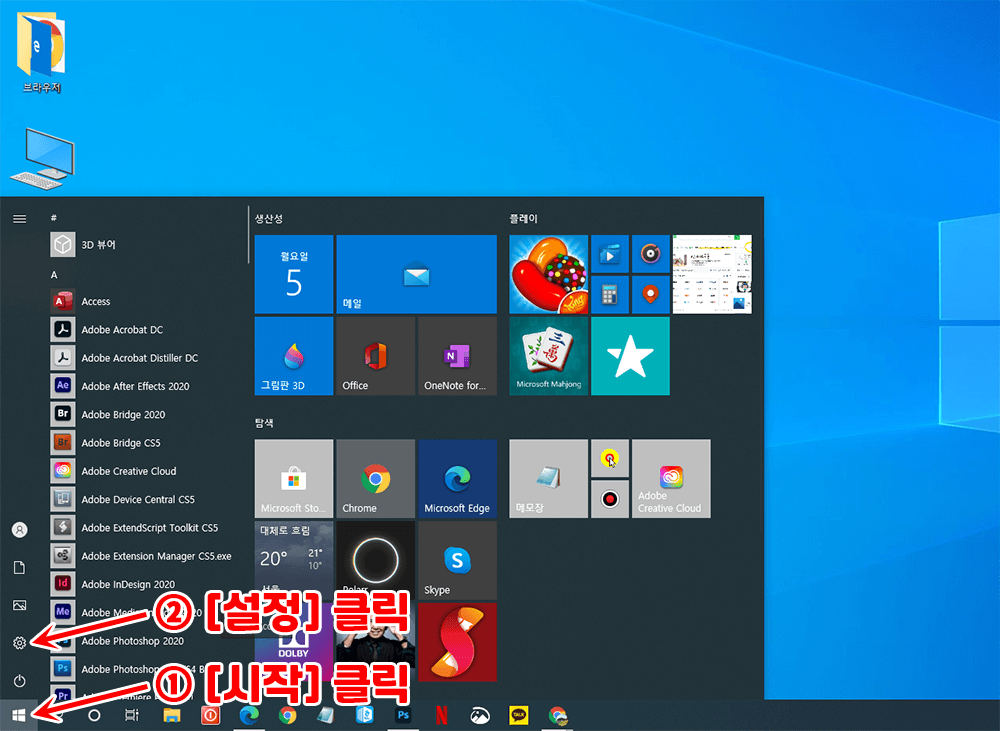Open KakaoTalk on taskbar
Image resolution: width=1000 pixels, height=731 pixels.
coord(518,715)
